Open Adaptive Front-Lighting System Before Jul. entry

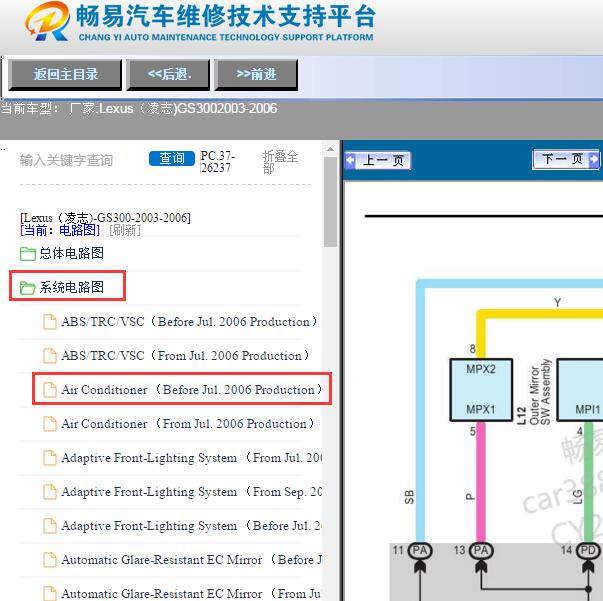[192, 526]
